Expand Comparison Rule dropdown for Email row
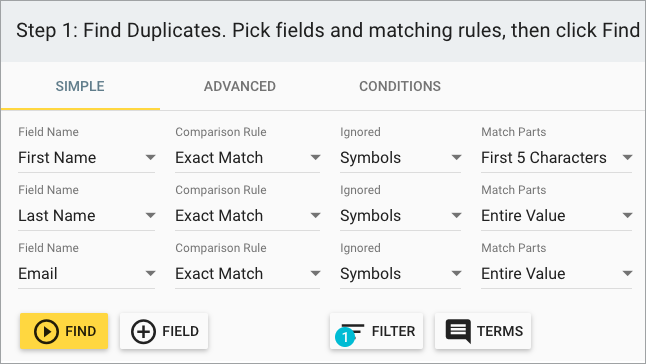 (248, 274)
